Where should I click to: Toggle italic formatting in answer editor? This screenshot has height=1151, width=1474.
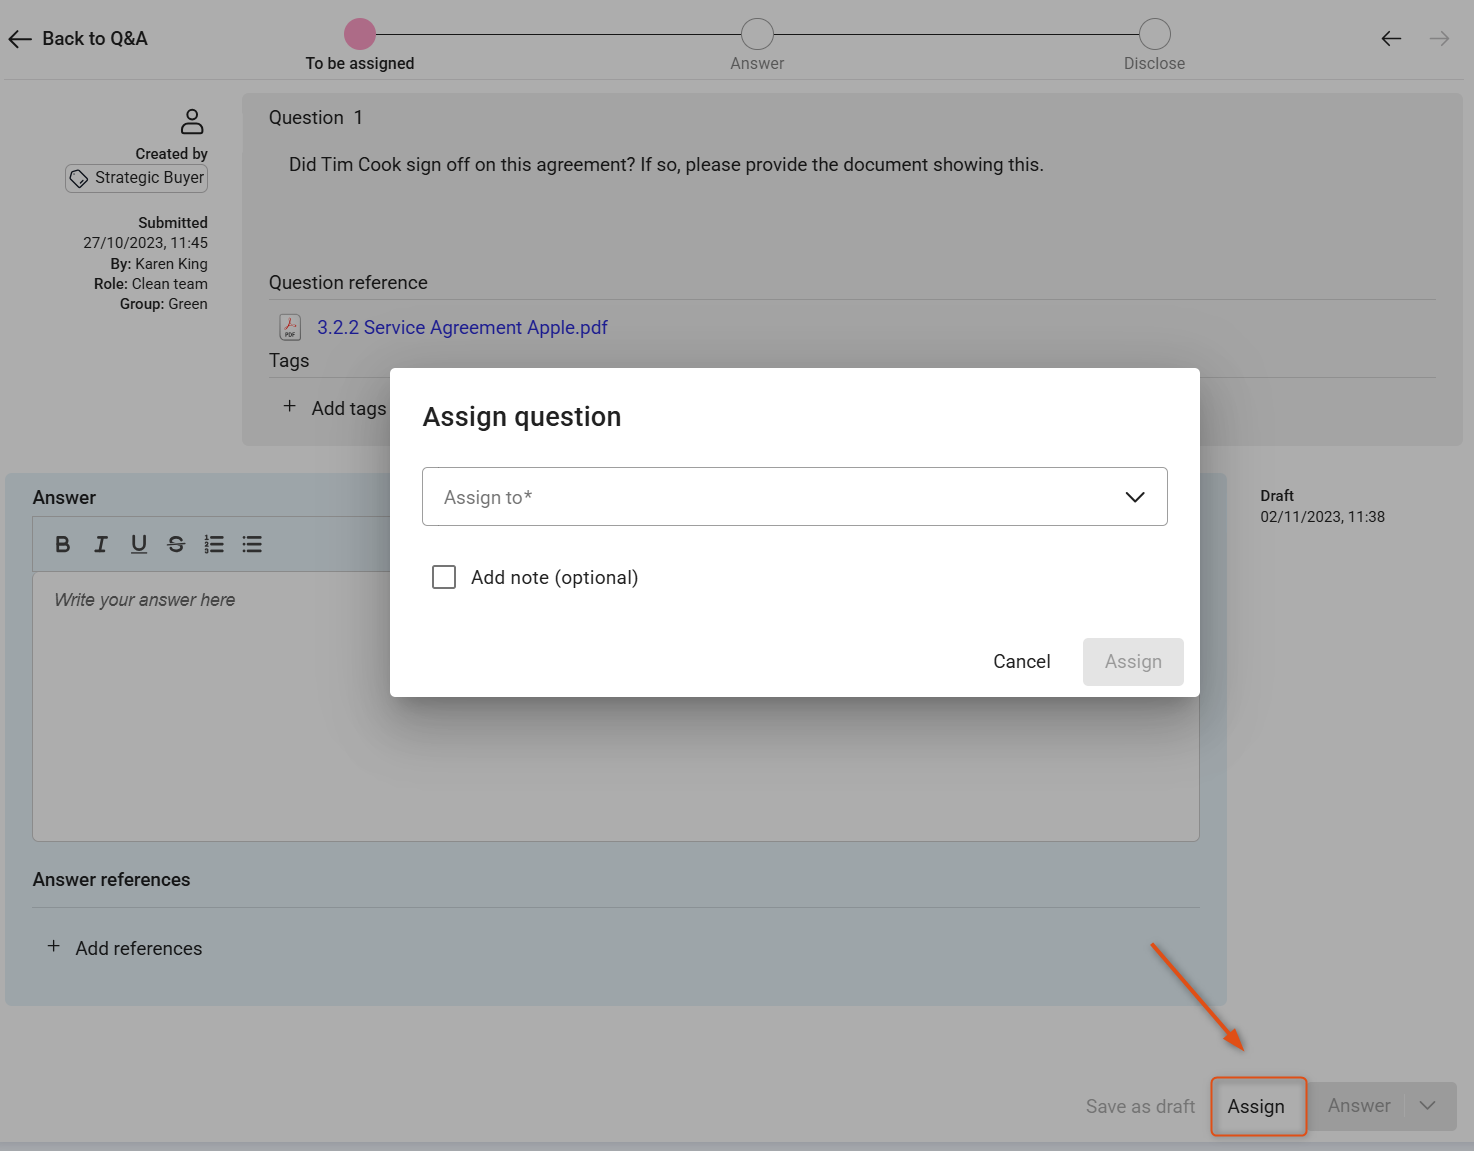pos(101,544)
